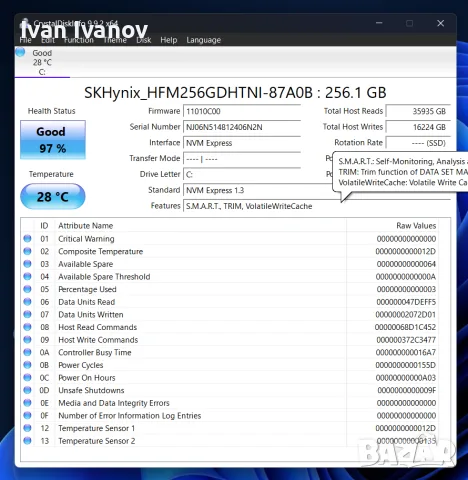Click the 28 °C temperature button
This screenshot has width=468, height=480.
[x=53, y=196]
